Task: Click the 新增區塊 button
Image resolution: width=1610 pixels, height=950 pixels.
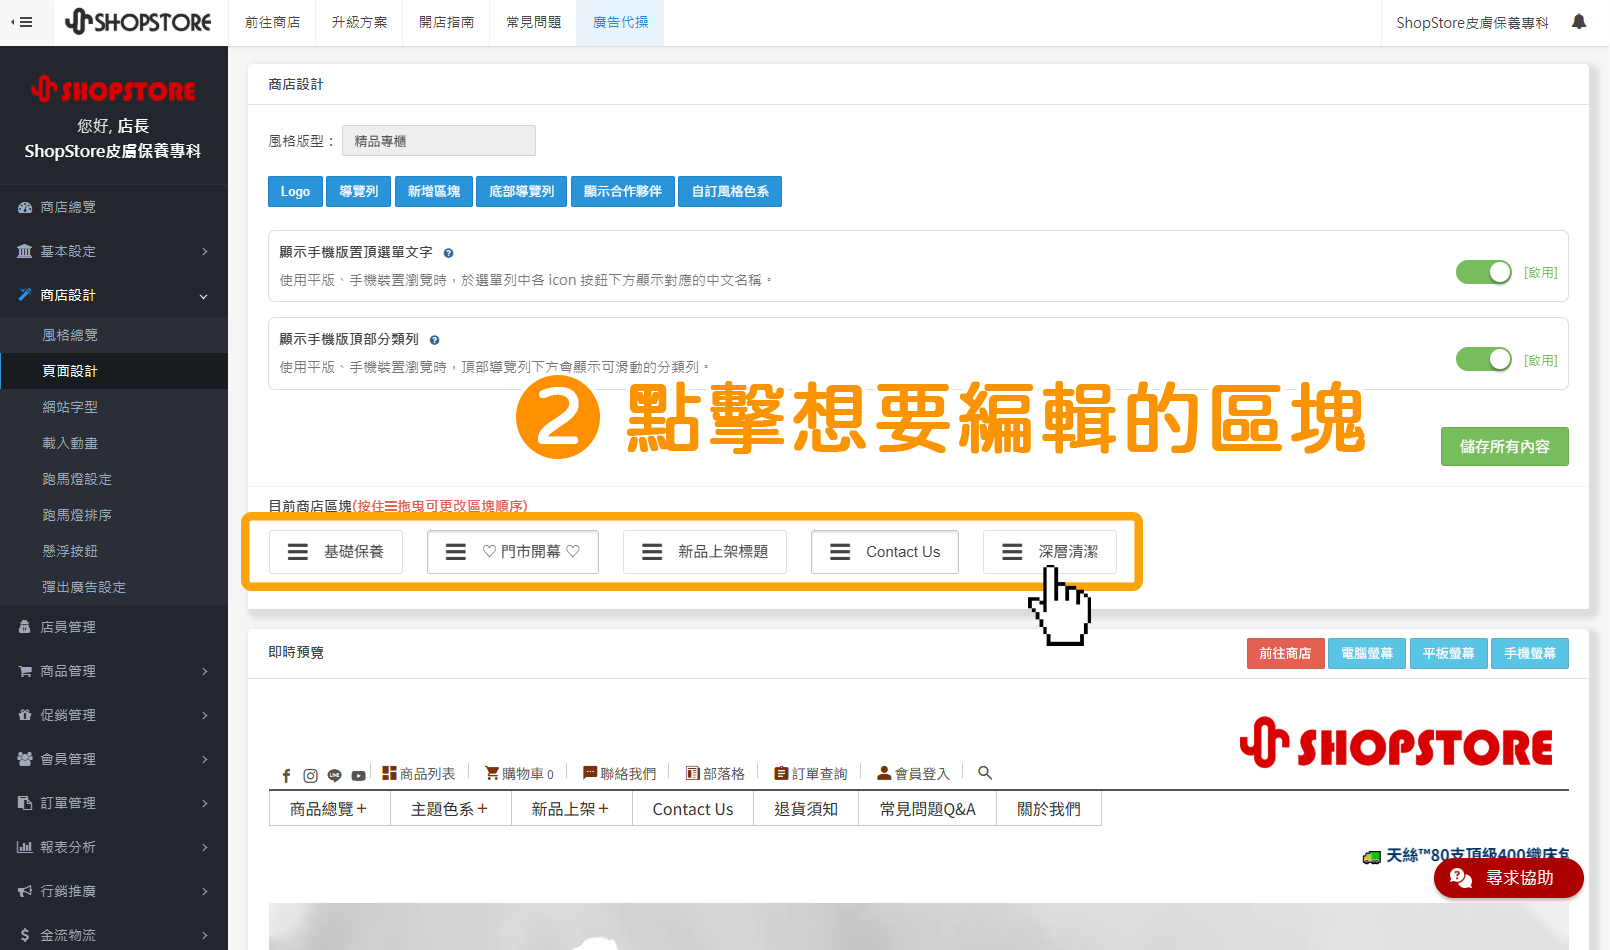Action: coord(434,191)
